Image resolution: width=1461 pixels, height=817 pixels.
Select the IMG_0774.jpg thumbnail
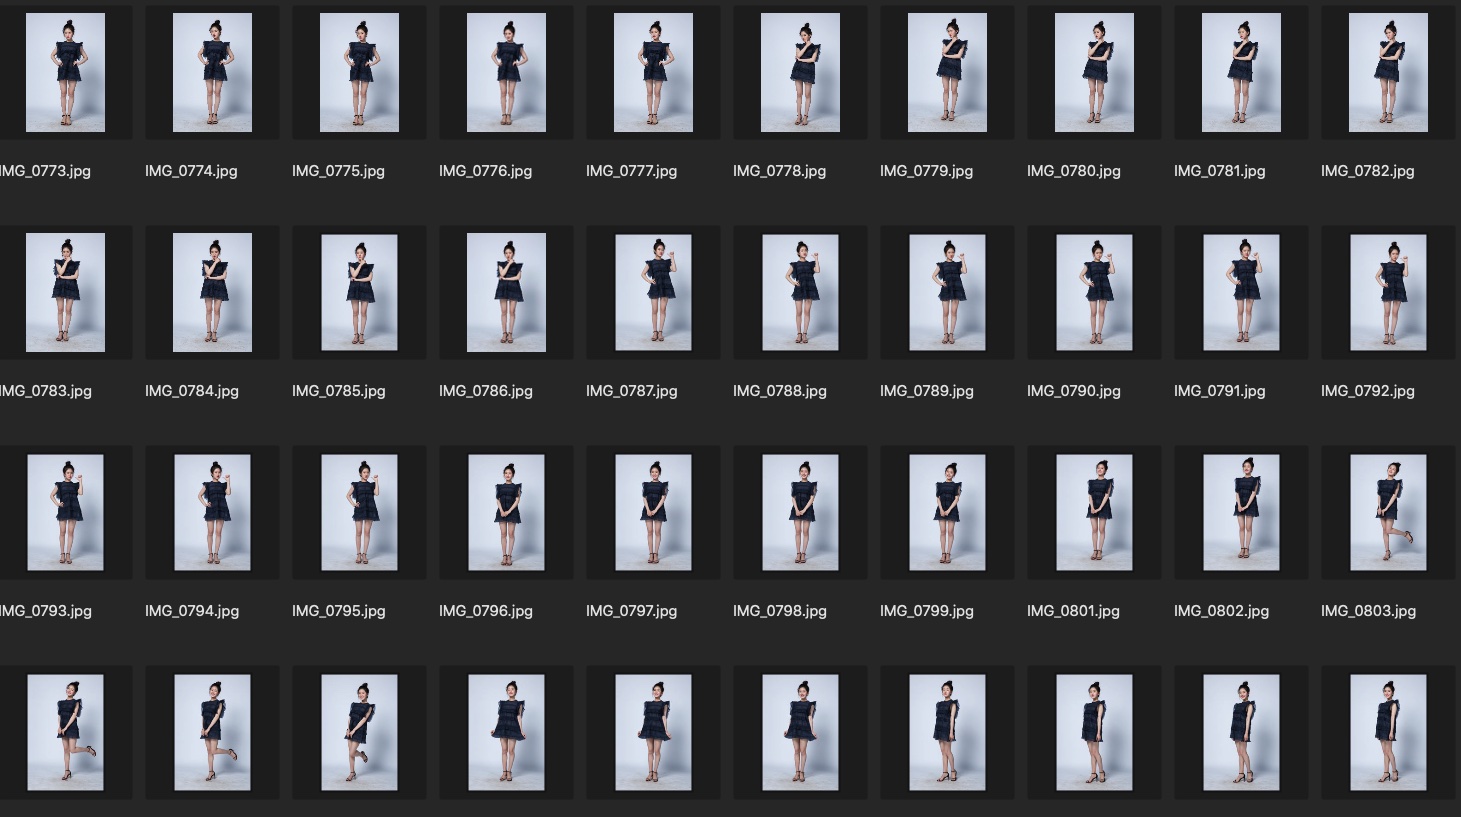click(212, 72)
